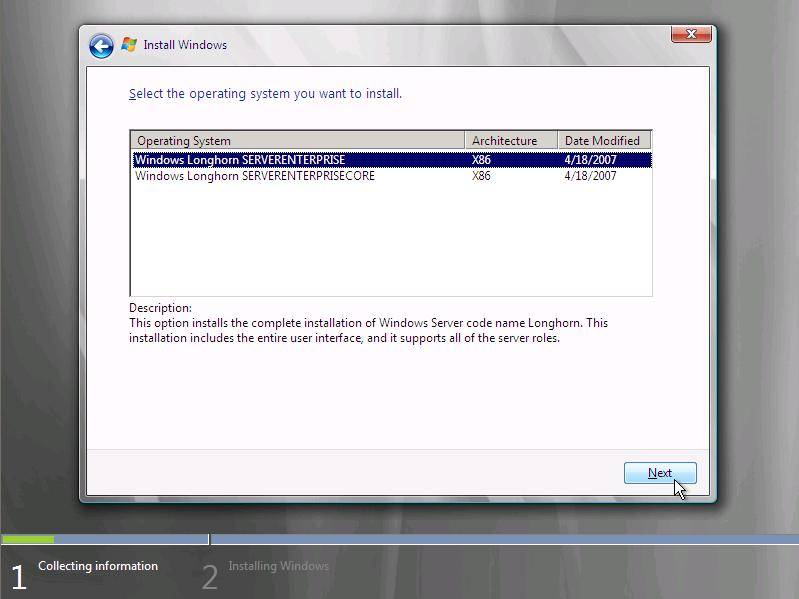Click the Next button
This screenshot has height=599, width=799.
tap(660, 473)
